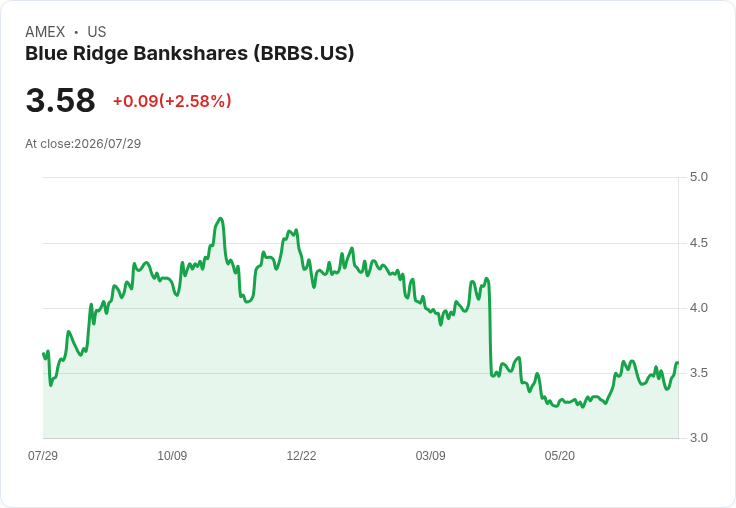Image resolution: width=736 pixels, height=508 pixels.
Task: Click the +0.09(+2.58%) price change
Action: pyautogui.click(x=172, y=101)
